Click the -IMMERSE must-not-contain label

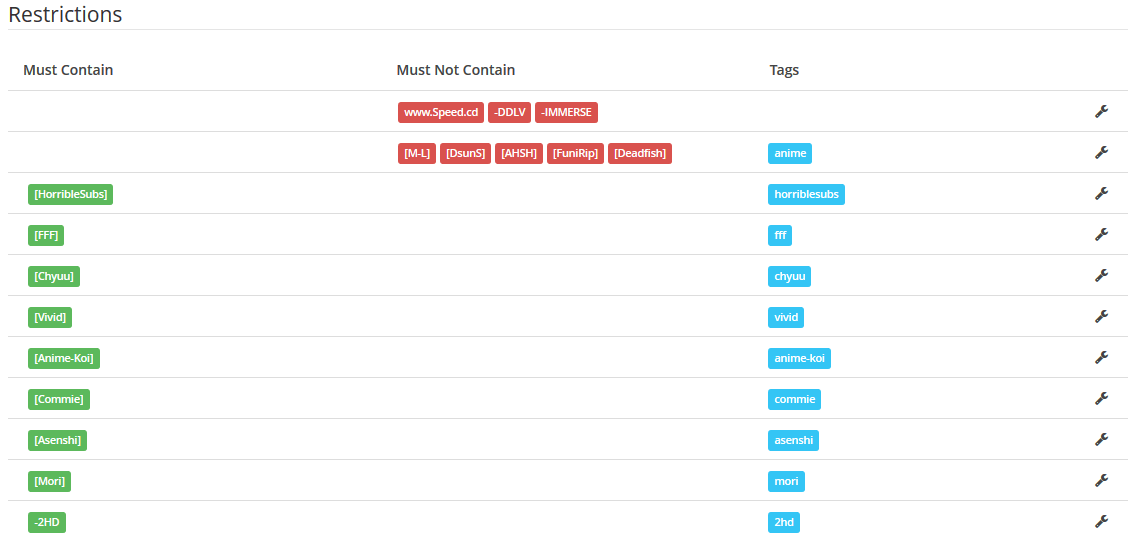pos(566,112)
